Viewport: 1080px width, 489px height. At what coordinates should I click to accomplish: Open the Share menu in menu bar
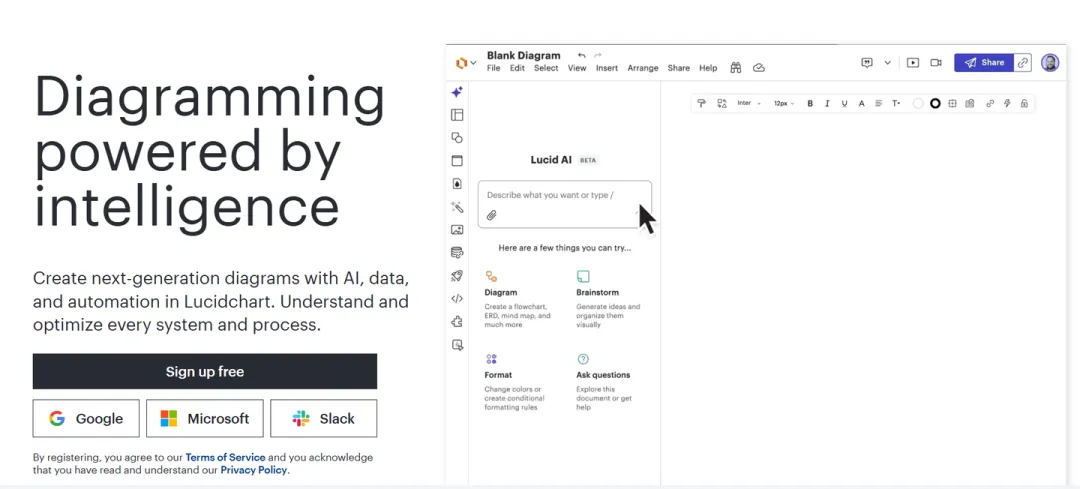tap(678, 68)
